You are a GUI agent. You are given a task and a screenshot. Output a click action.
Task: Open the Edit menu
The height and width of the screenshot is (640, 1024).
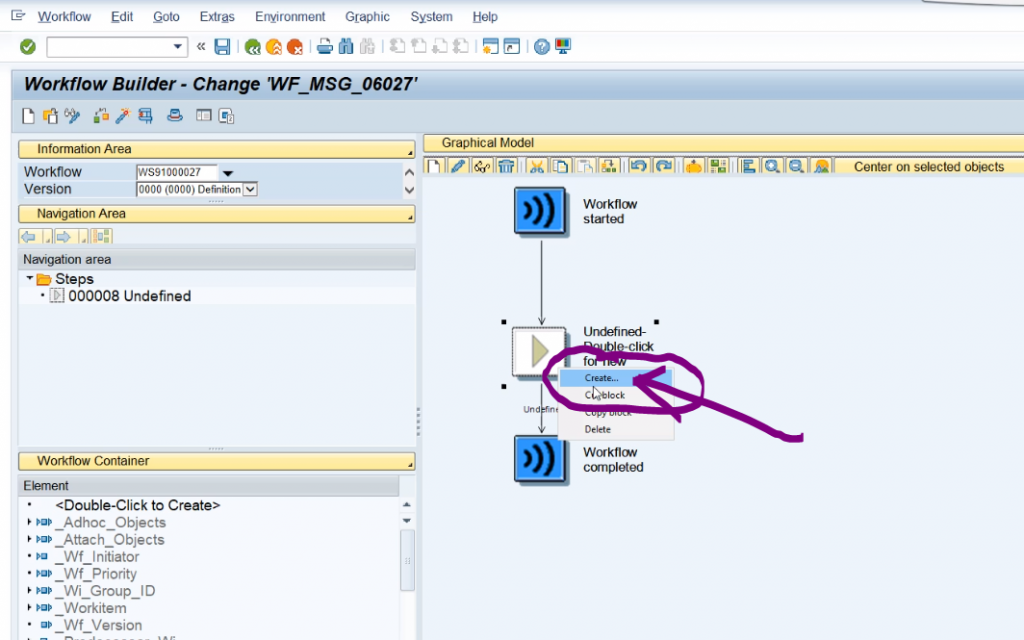click(x=121, y=17)
